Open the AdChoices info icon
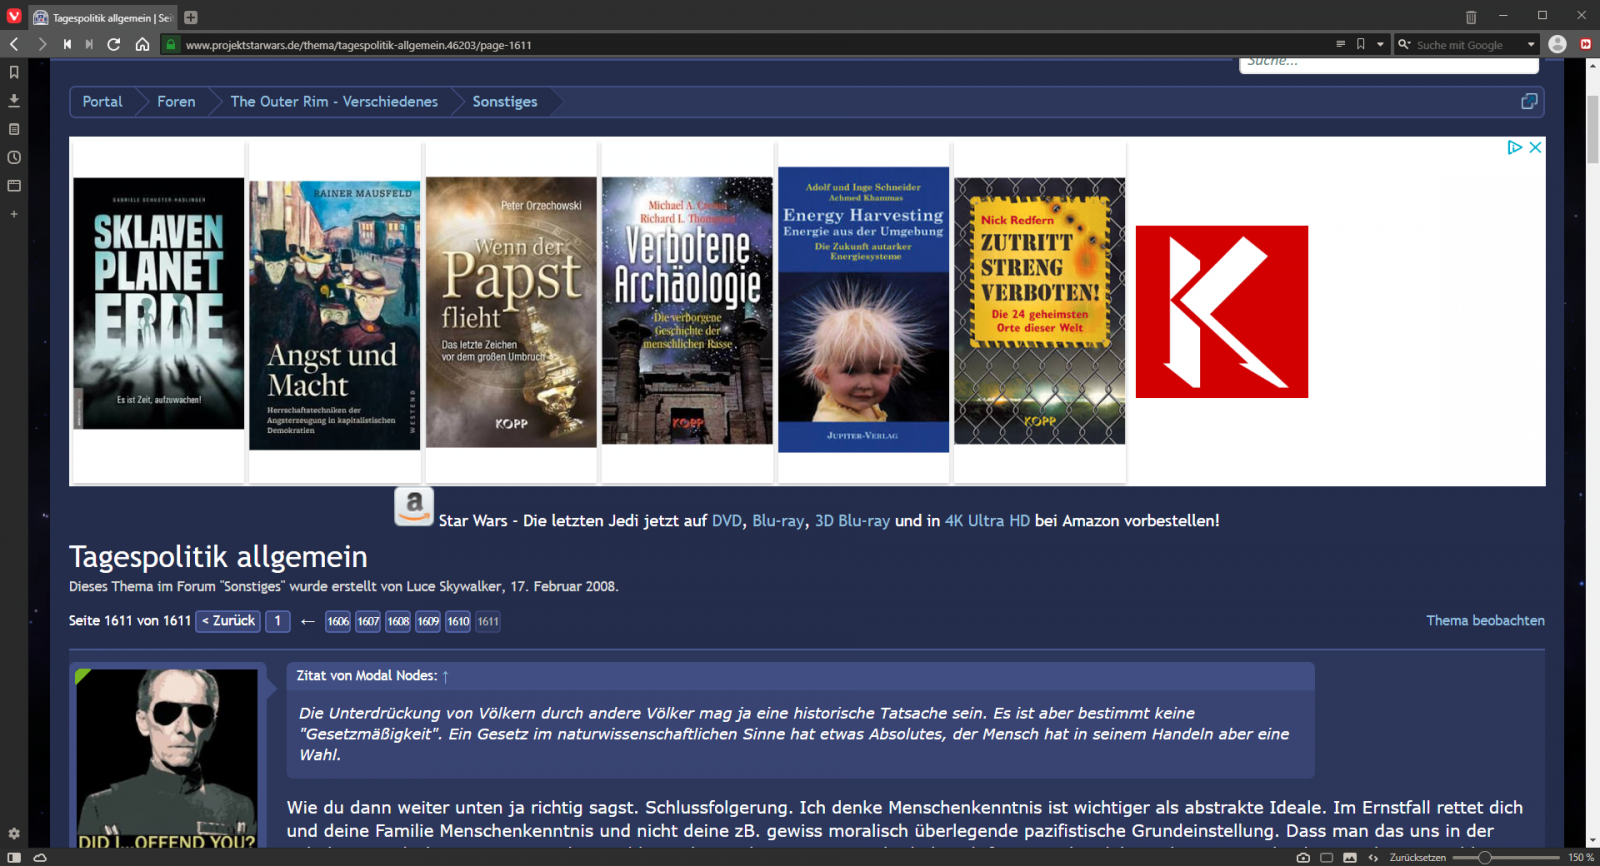Image resolution: width=1600 pixels, height=866 pixels. pyautogui.click(x=1515, y=147)
